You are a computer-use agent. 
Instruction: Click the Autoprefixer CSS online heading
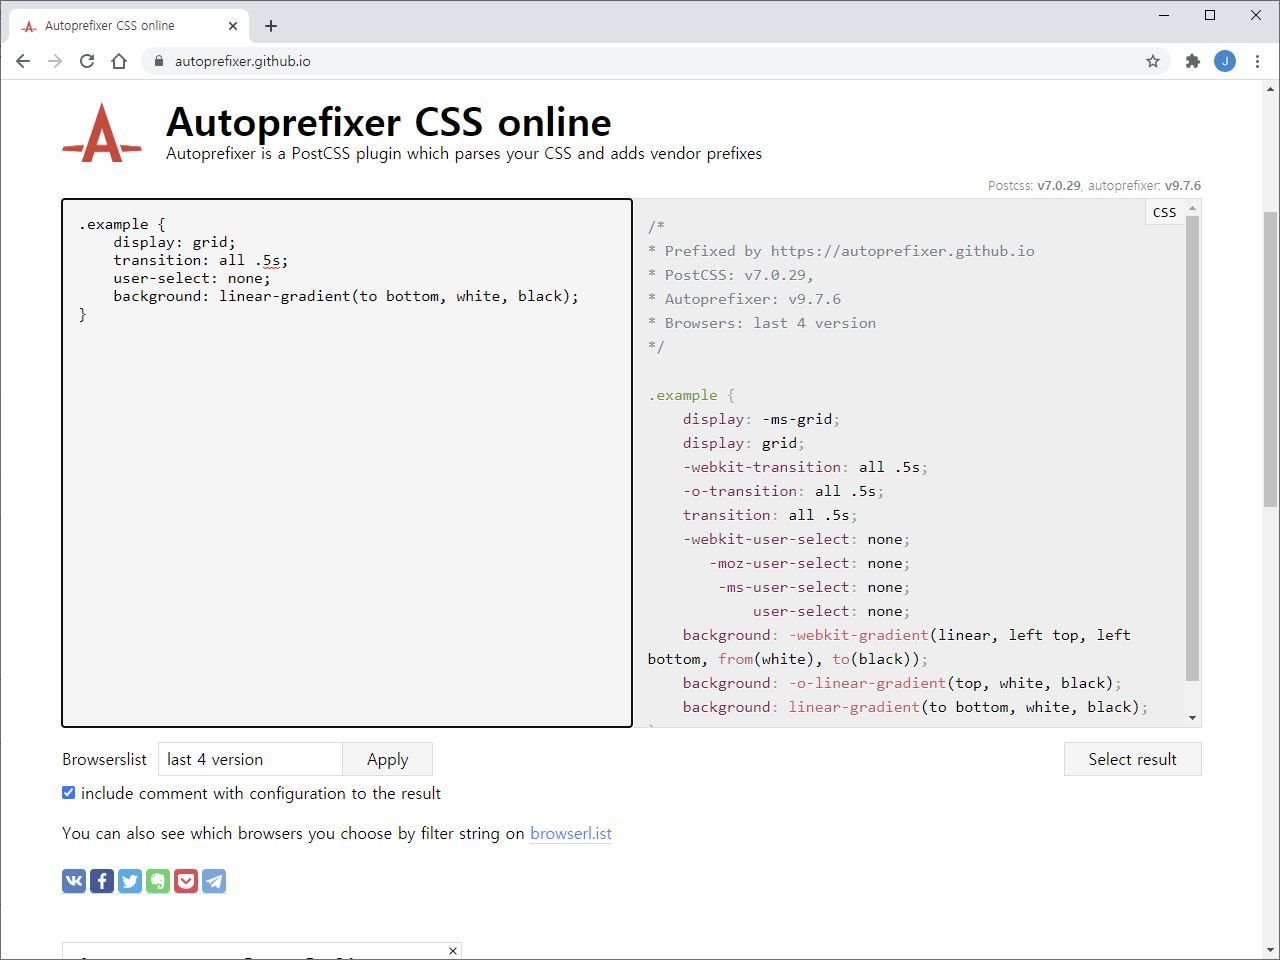click(389, 122)
